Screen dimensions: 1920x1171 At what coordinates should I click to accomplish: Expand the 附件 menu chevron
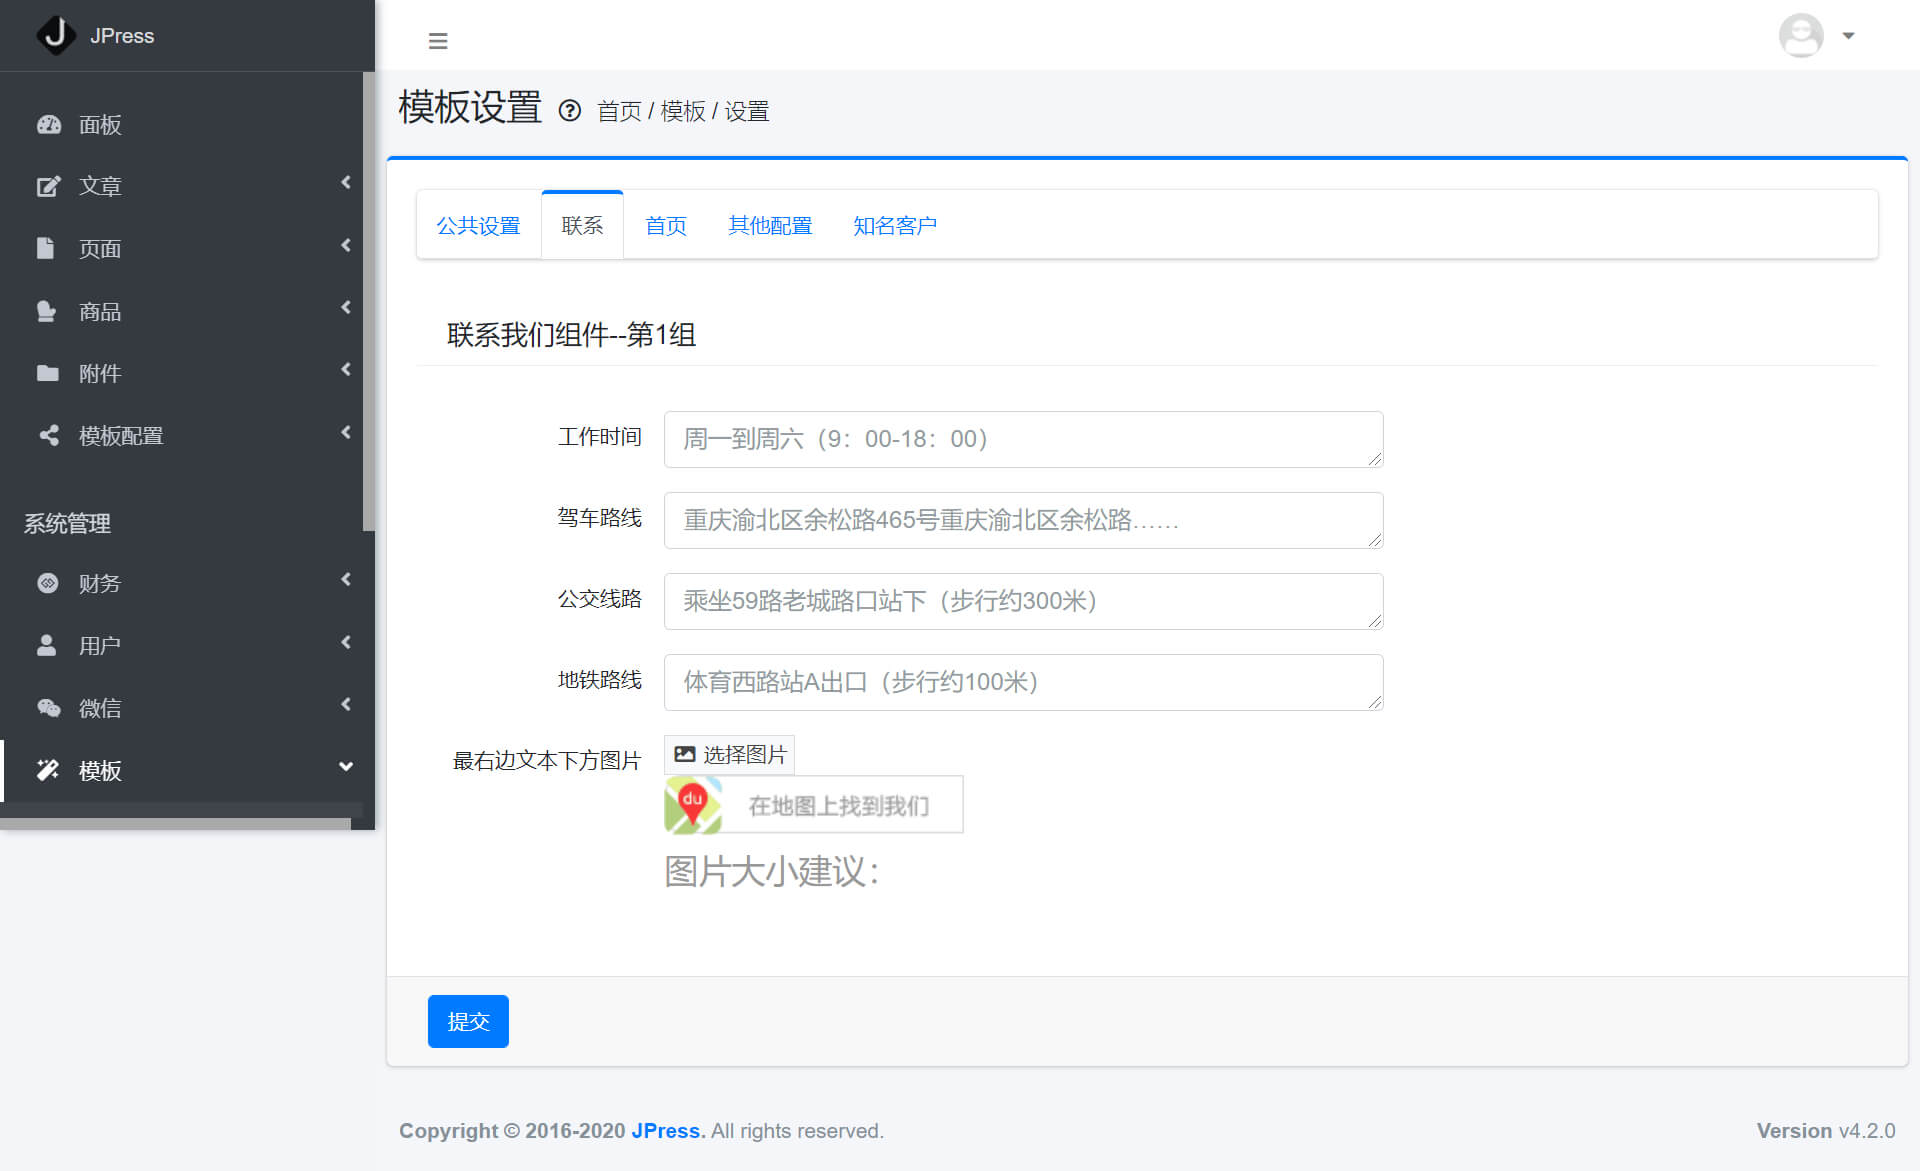[346, 370]
